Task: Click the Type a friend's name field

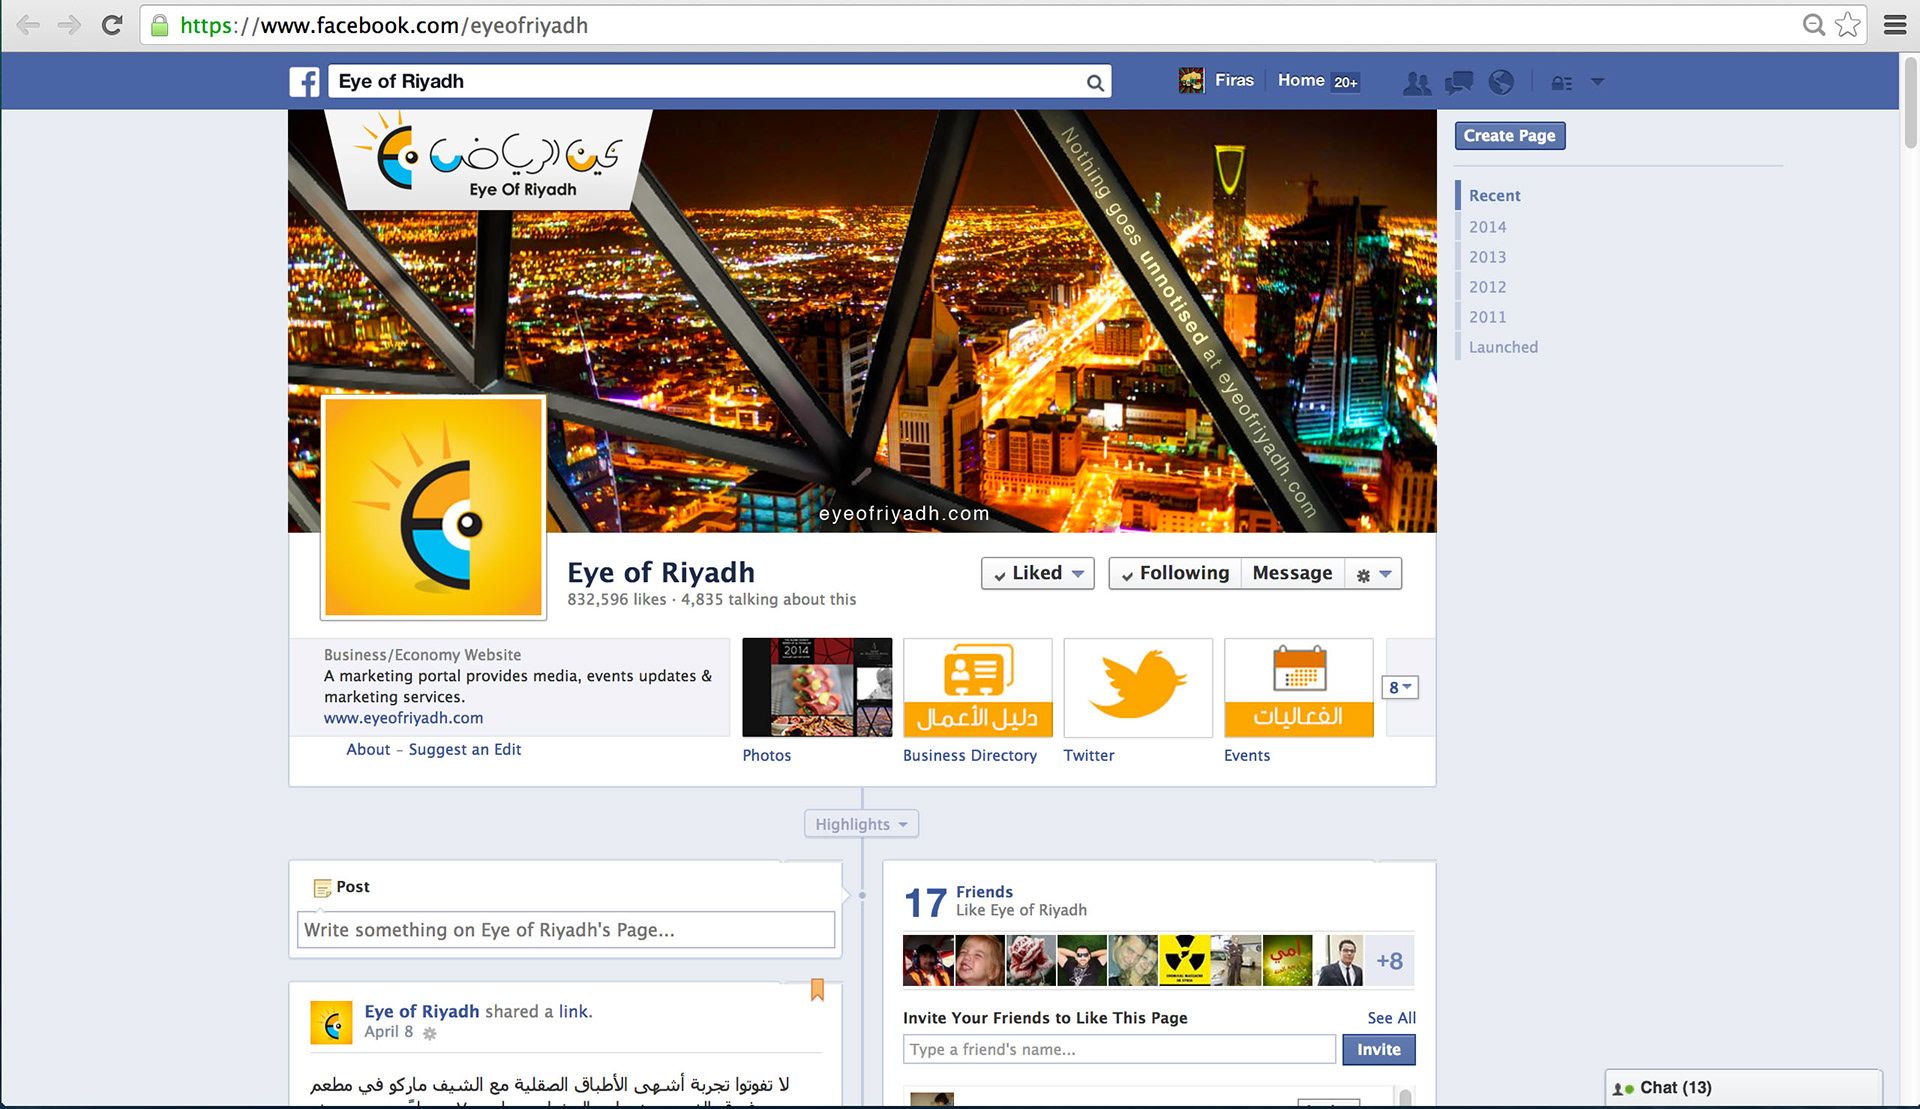Action: 1119,1050
